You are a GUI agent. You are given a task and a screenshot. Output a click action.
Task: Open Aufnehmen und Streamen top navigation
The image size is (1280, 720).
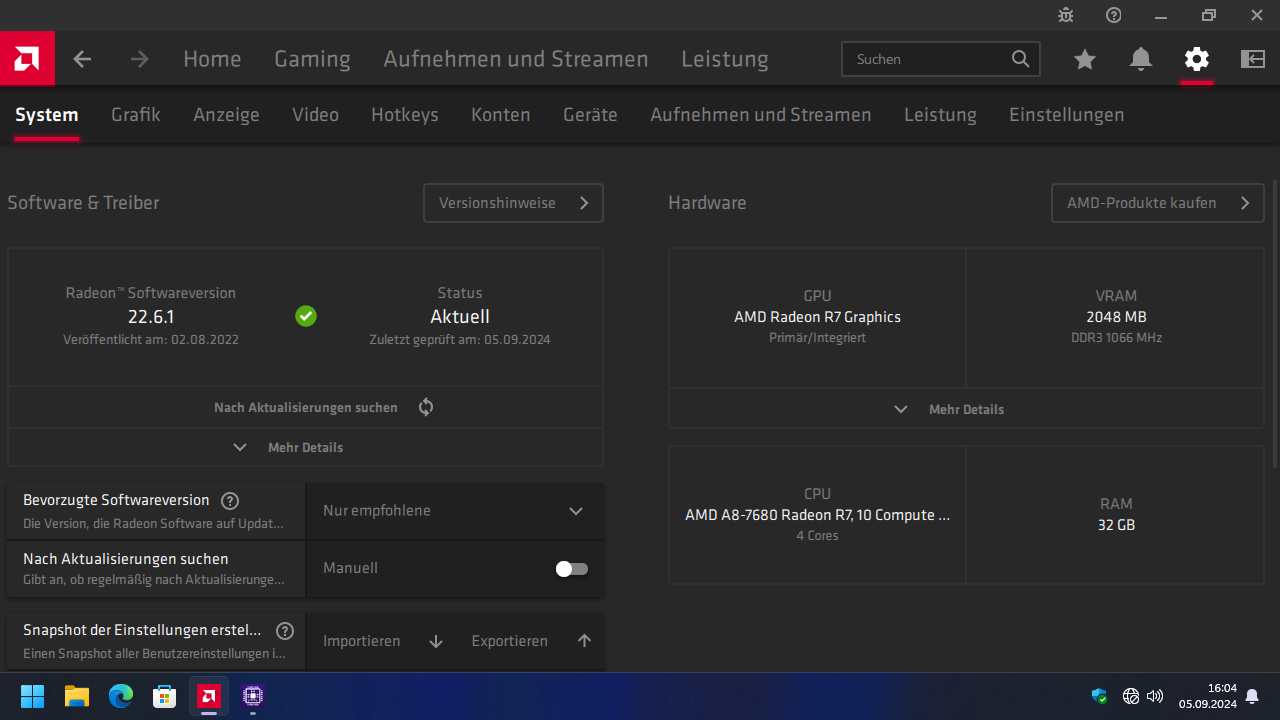pyautogui.click(x=516, y=59)
